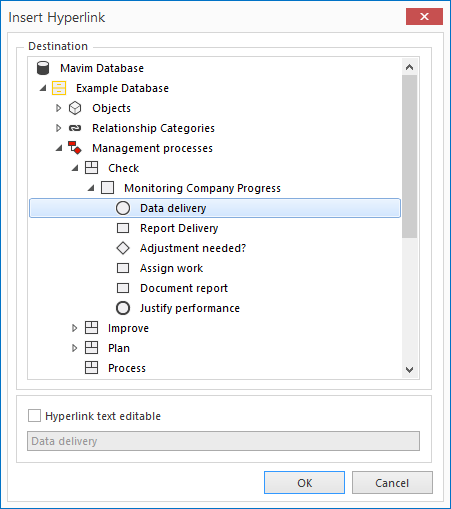The height and width of the screenshot is (509, 451).
Task: Click the red Management processes icon
Action: 75,148
